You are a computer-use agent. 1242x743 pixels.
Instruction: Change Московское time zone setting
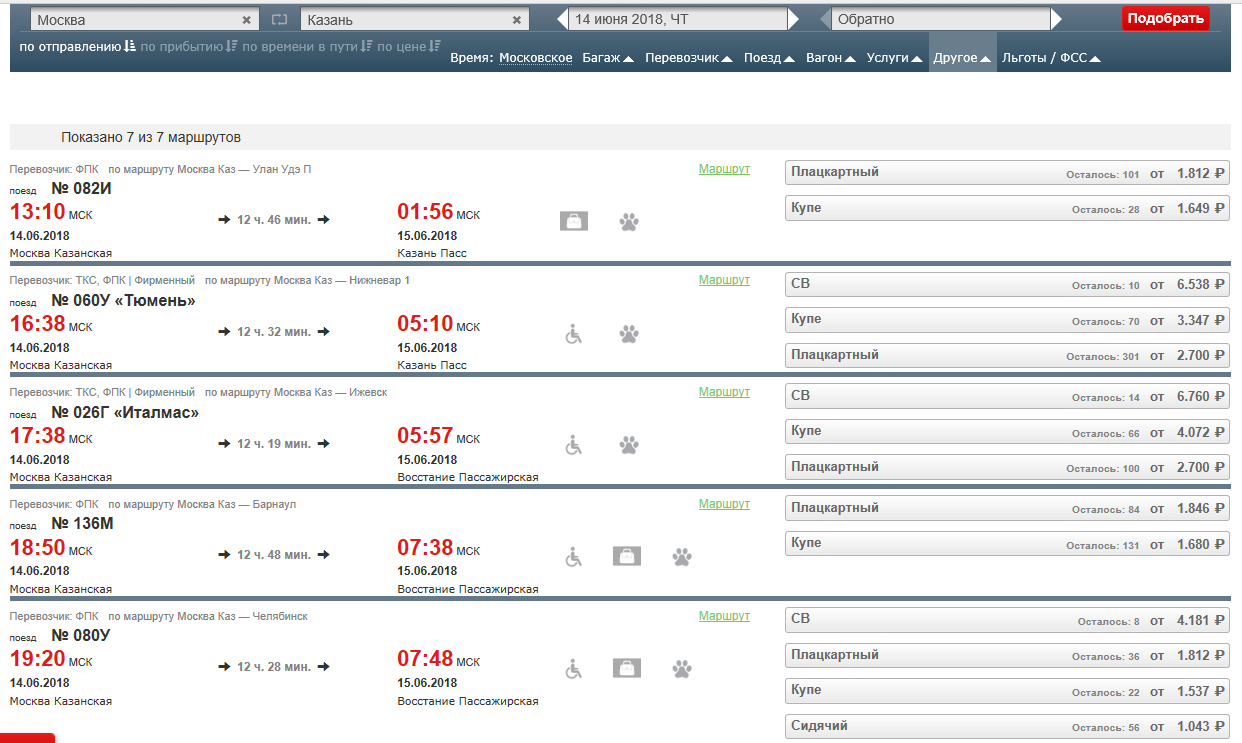point(536,58)
